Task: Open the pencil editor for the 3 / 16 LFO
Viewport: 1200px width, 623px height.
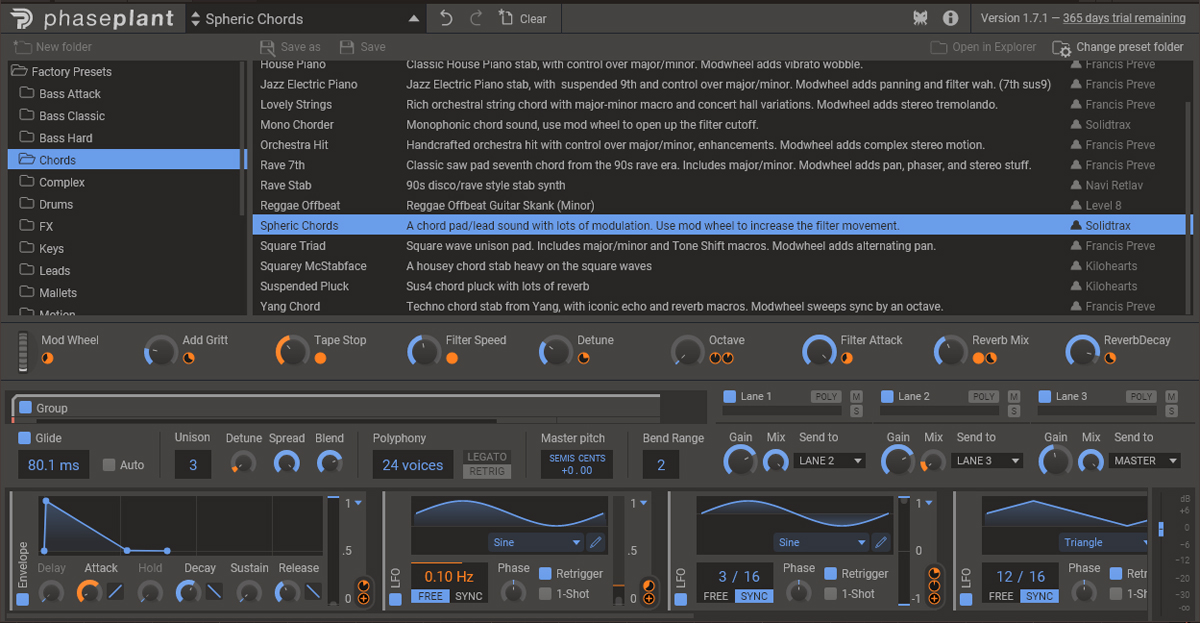Action: [x=881, y=542]
